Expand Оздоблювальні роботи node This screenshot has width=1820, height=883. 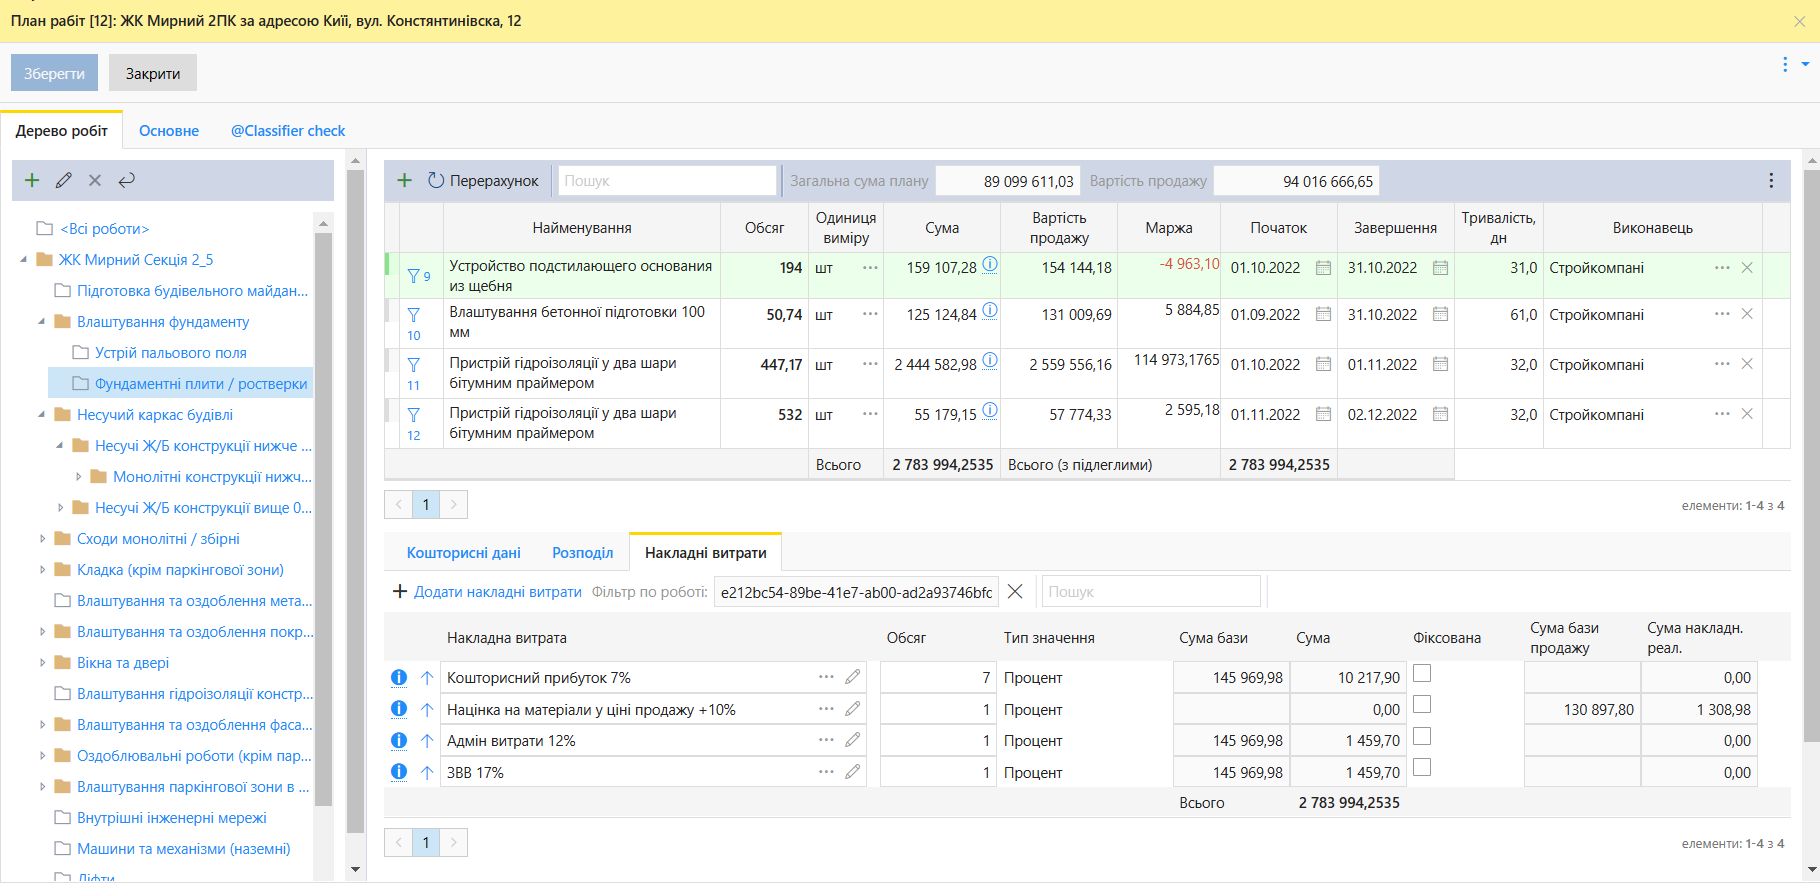[42, 756]
